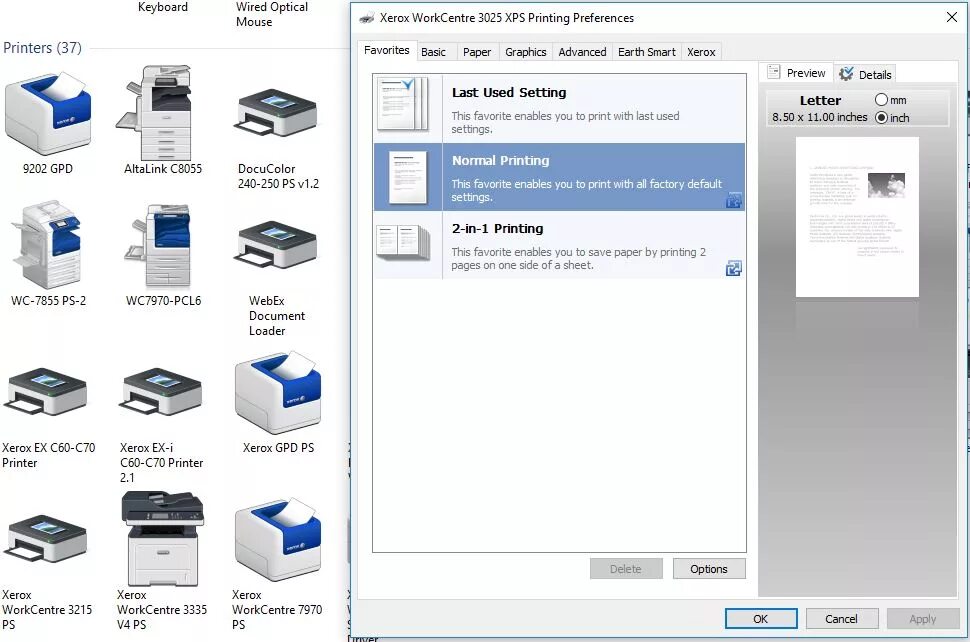Click the printer icon in the dialog title bar
This screenshot has height=642, width=970.
366,18
